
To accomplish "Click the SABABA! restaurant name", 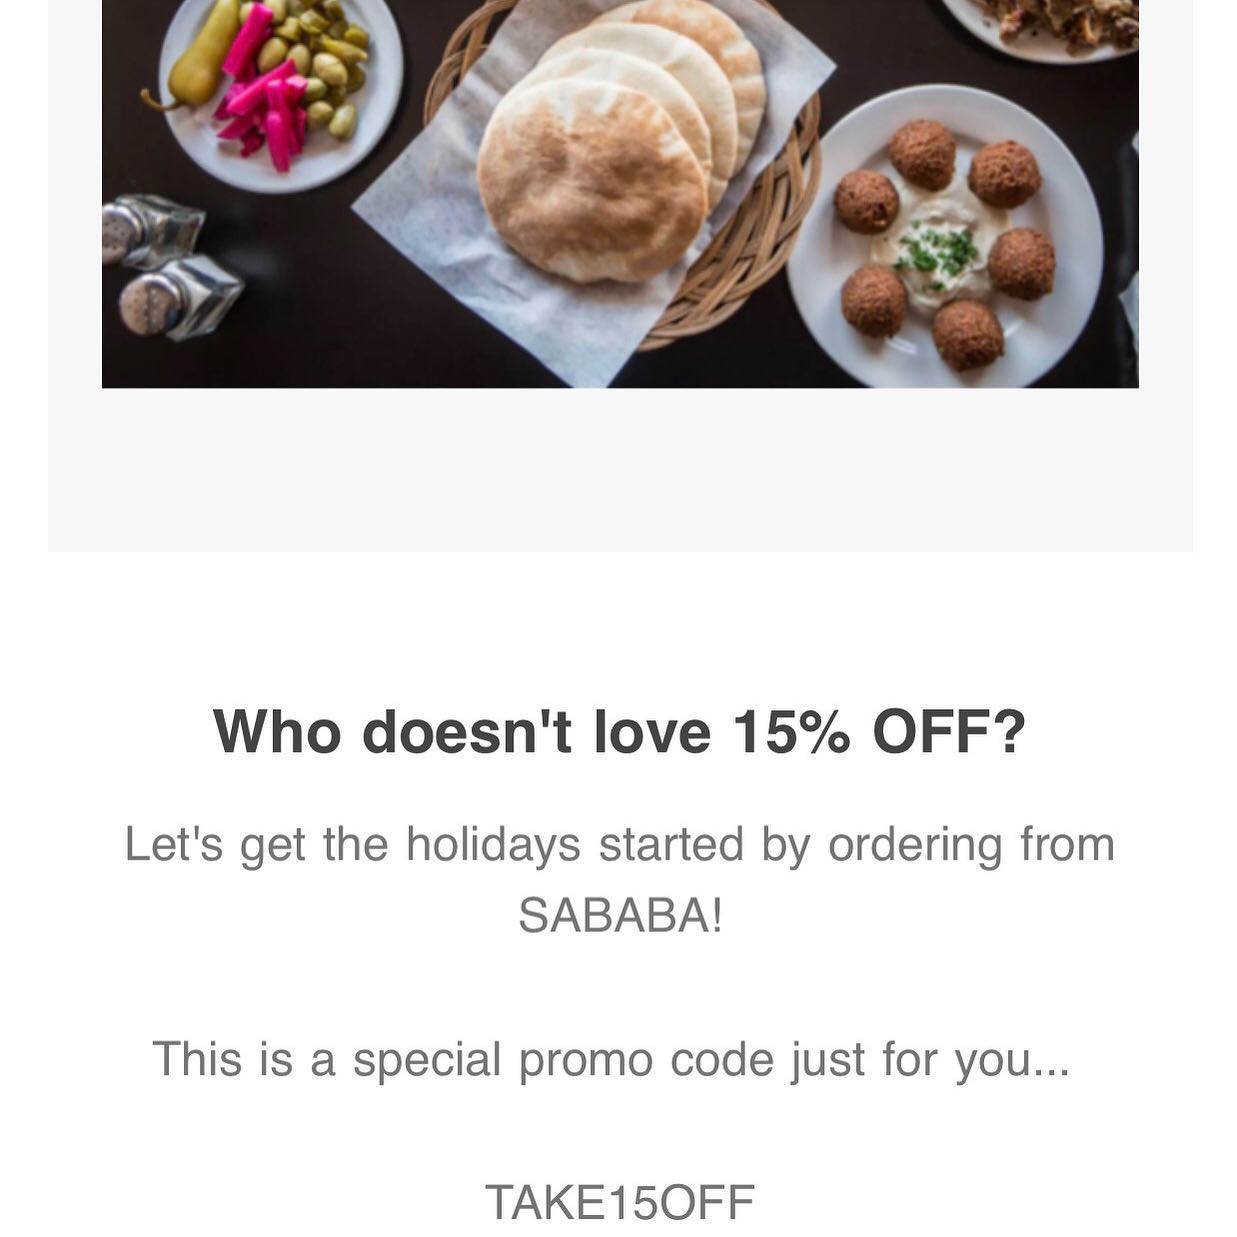I will 619,914.
